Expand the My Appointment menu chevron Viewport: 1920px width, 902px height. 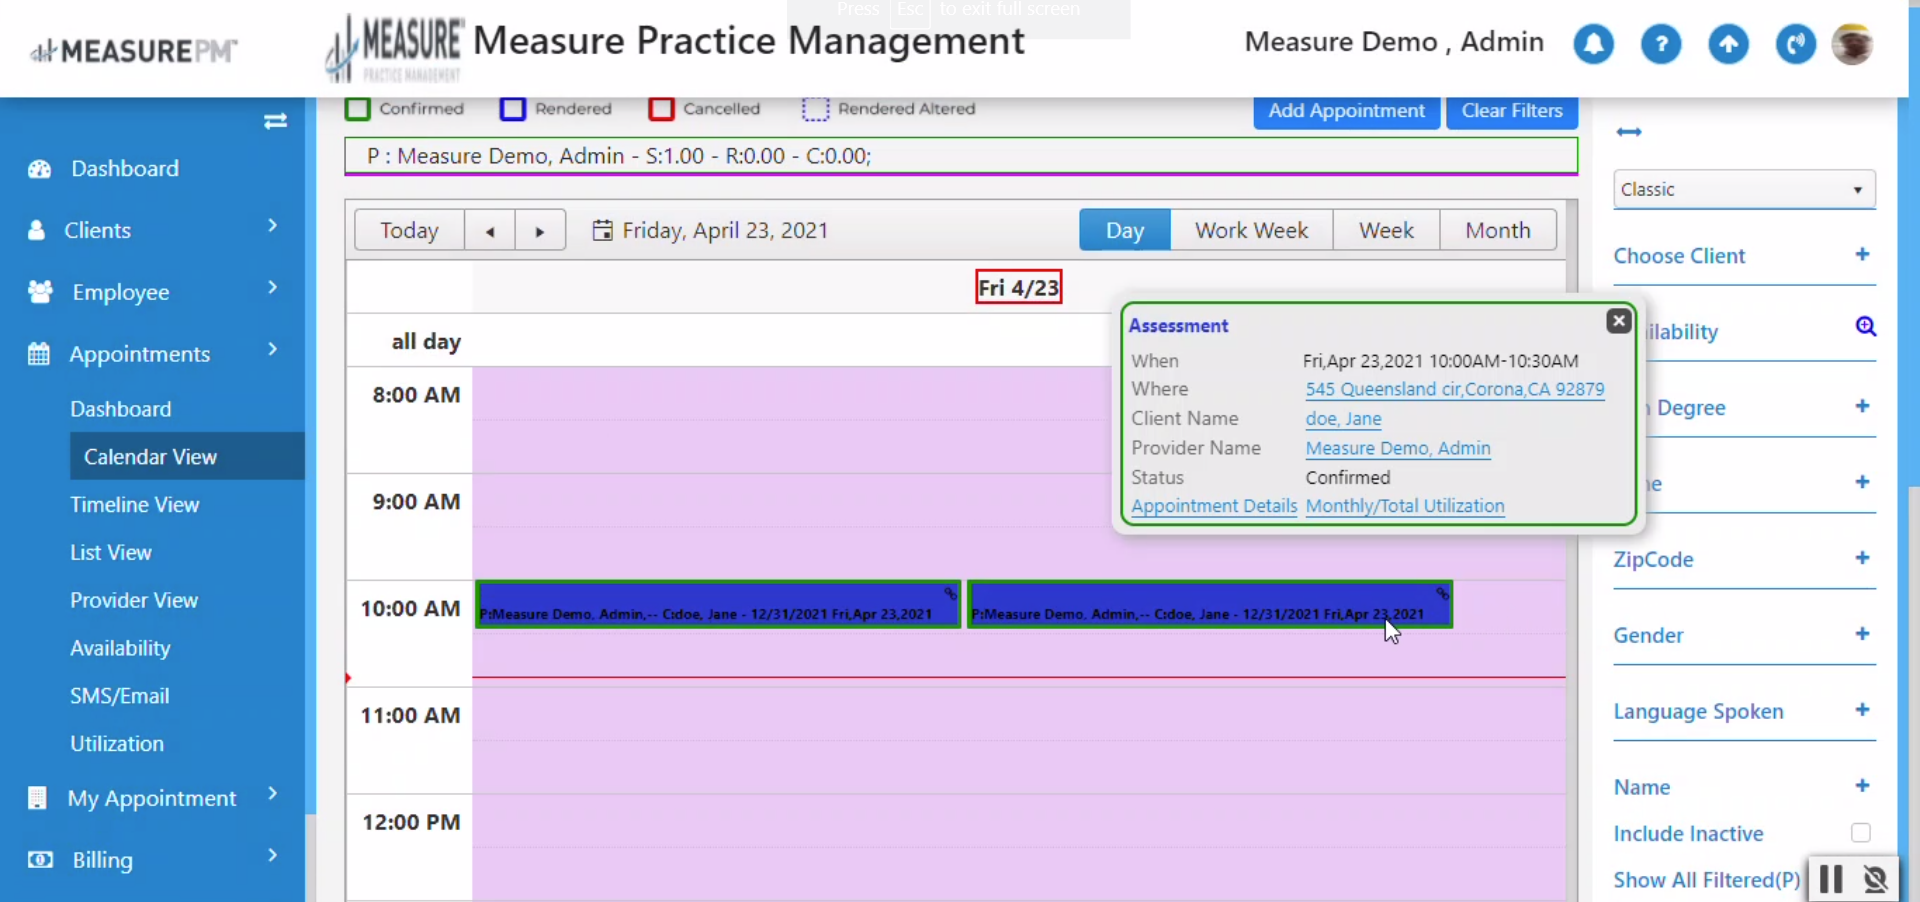pyautogui.click(x=272, y=794)
